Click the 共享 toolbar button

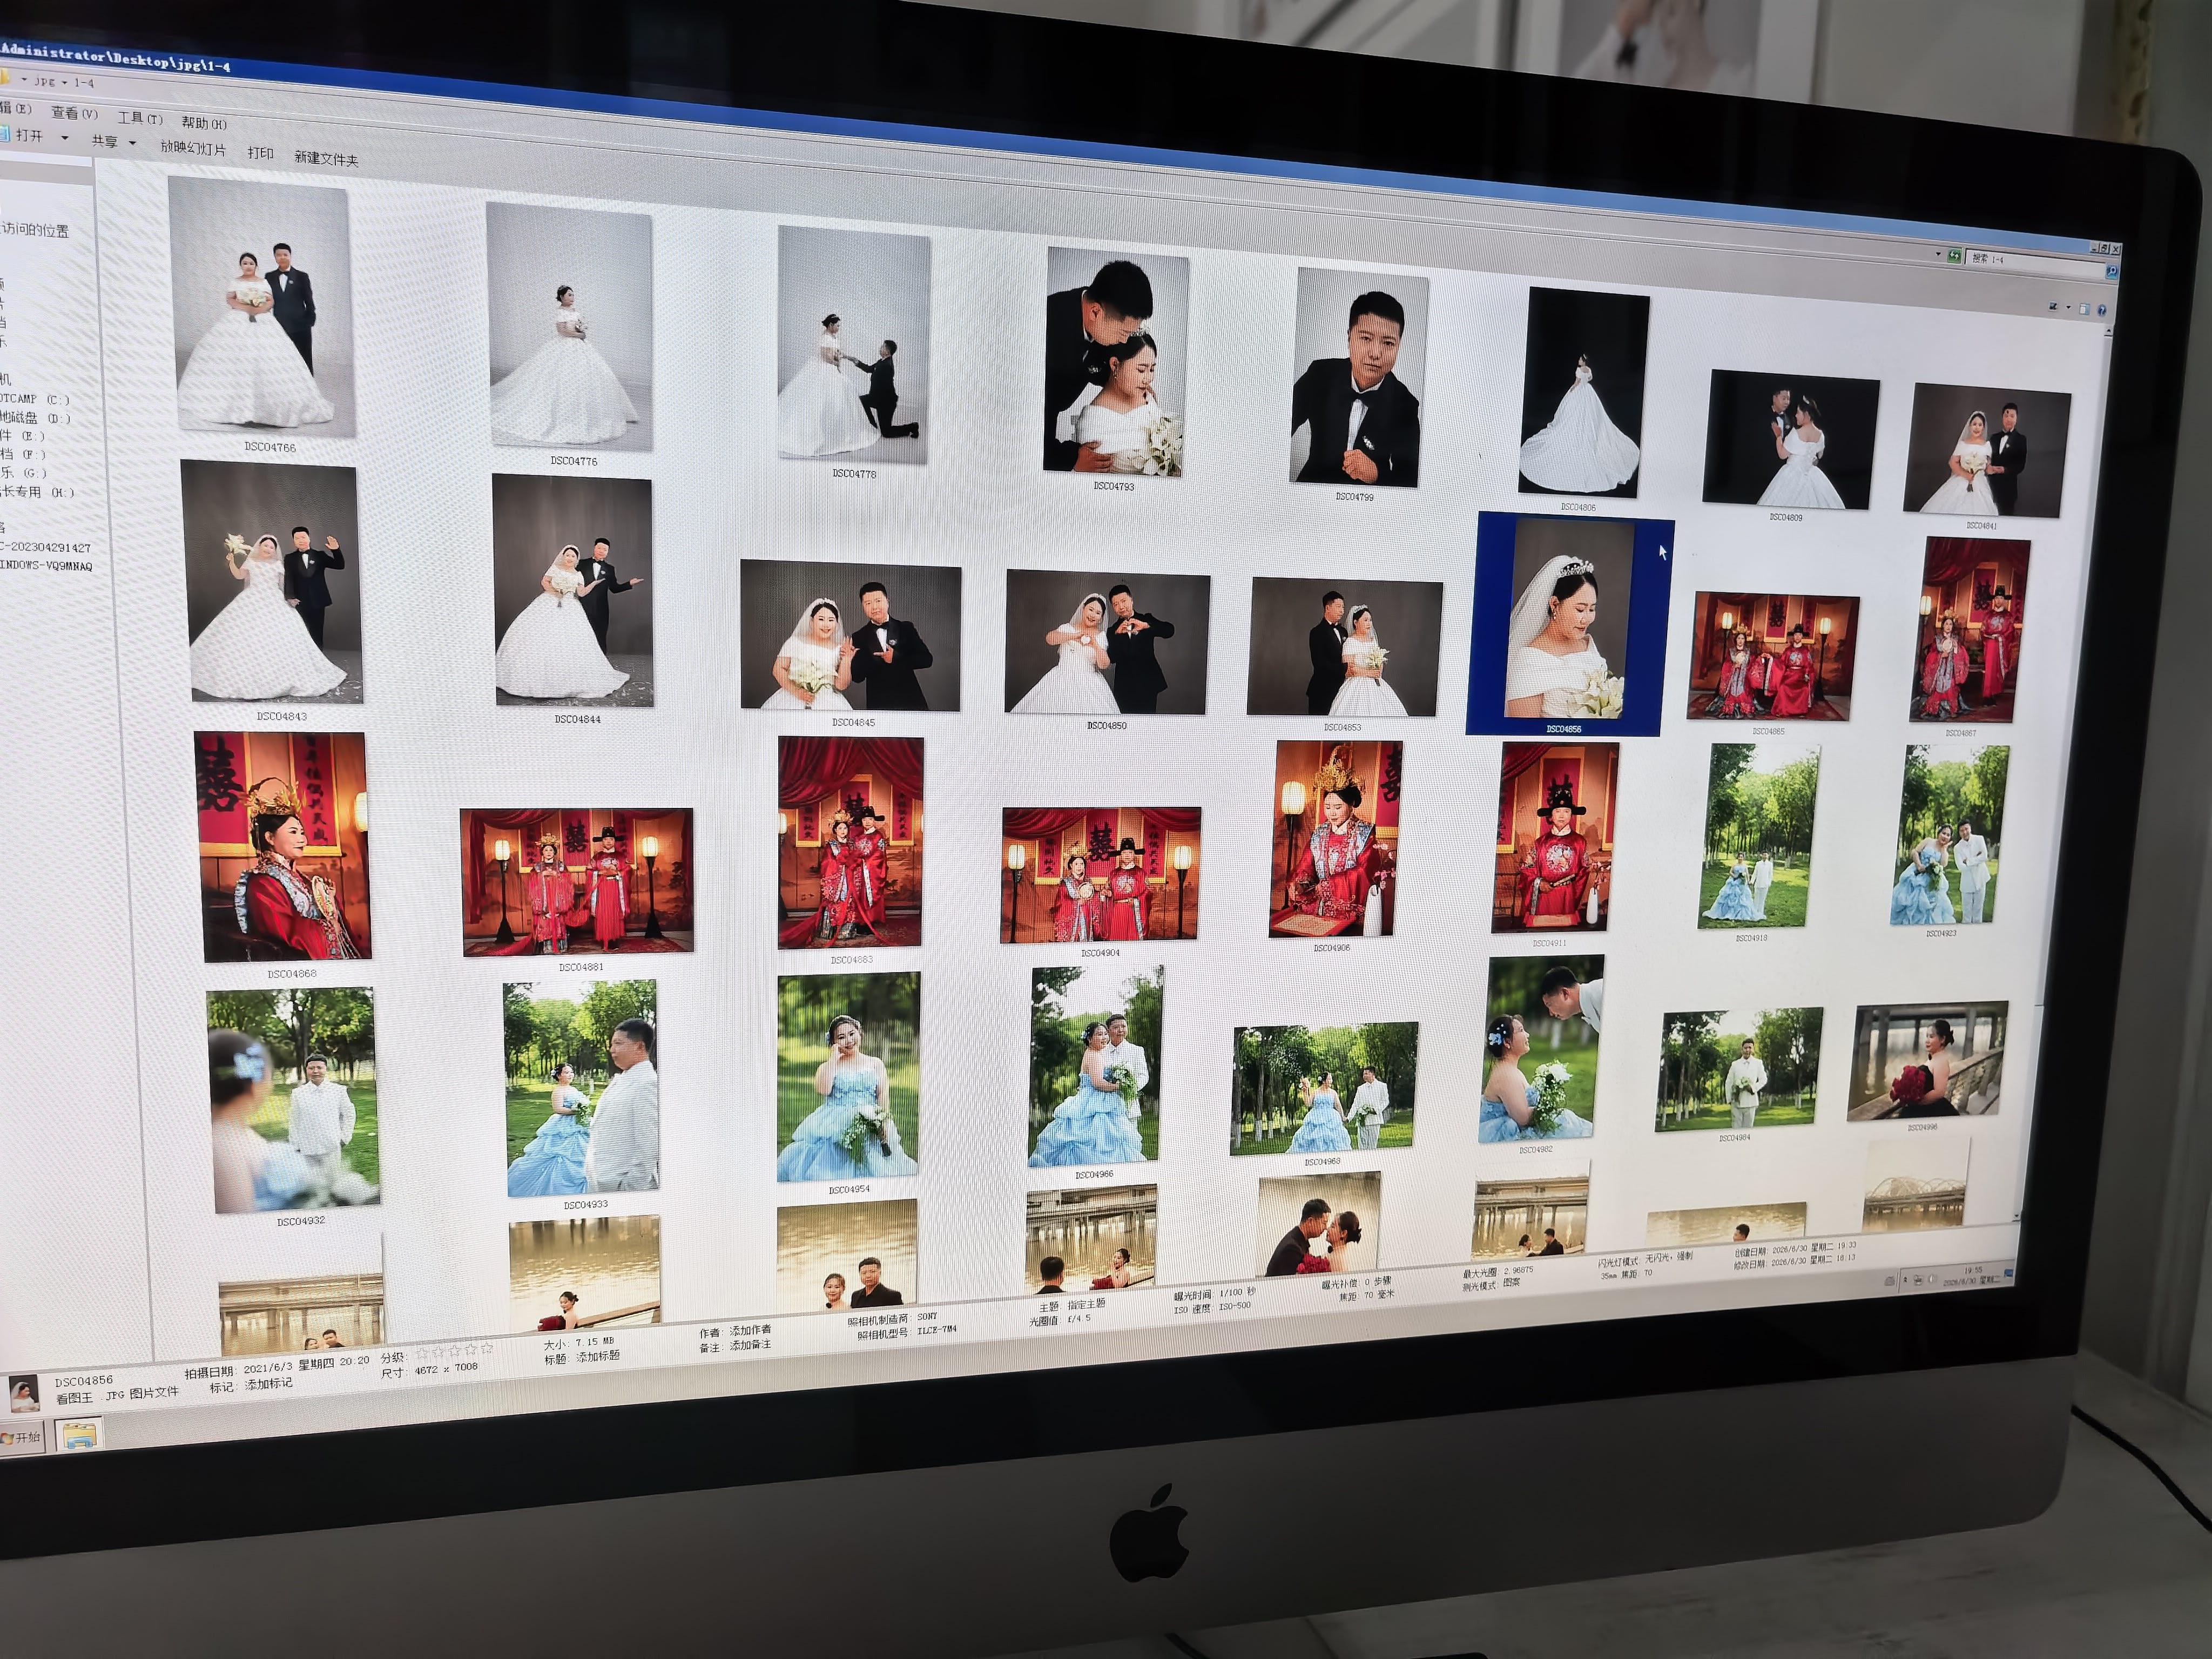(x=104, y=141)
